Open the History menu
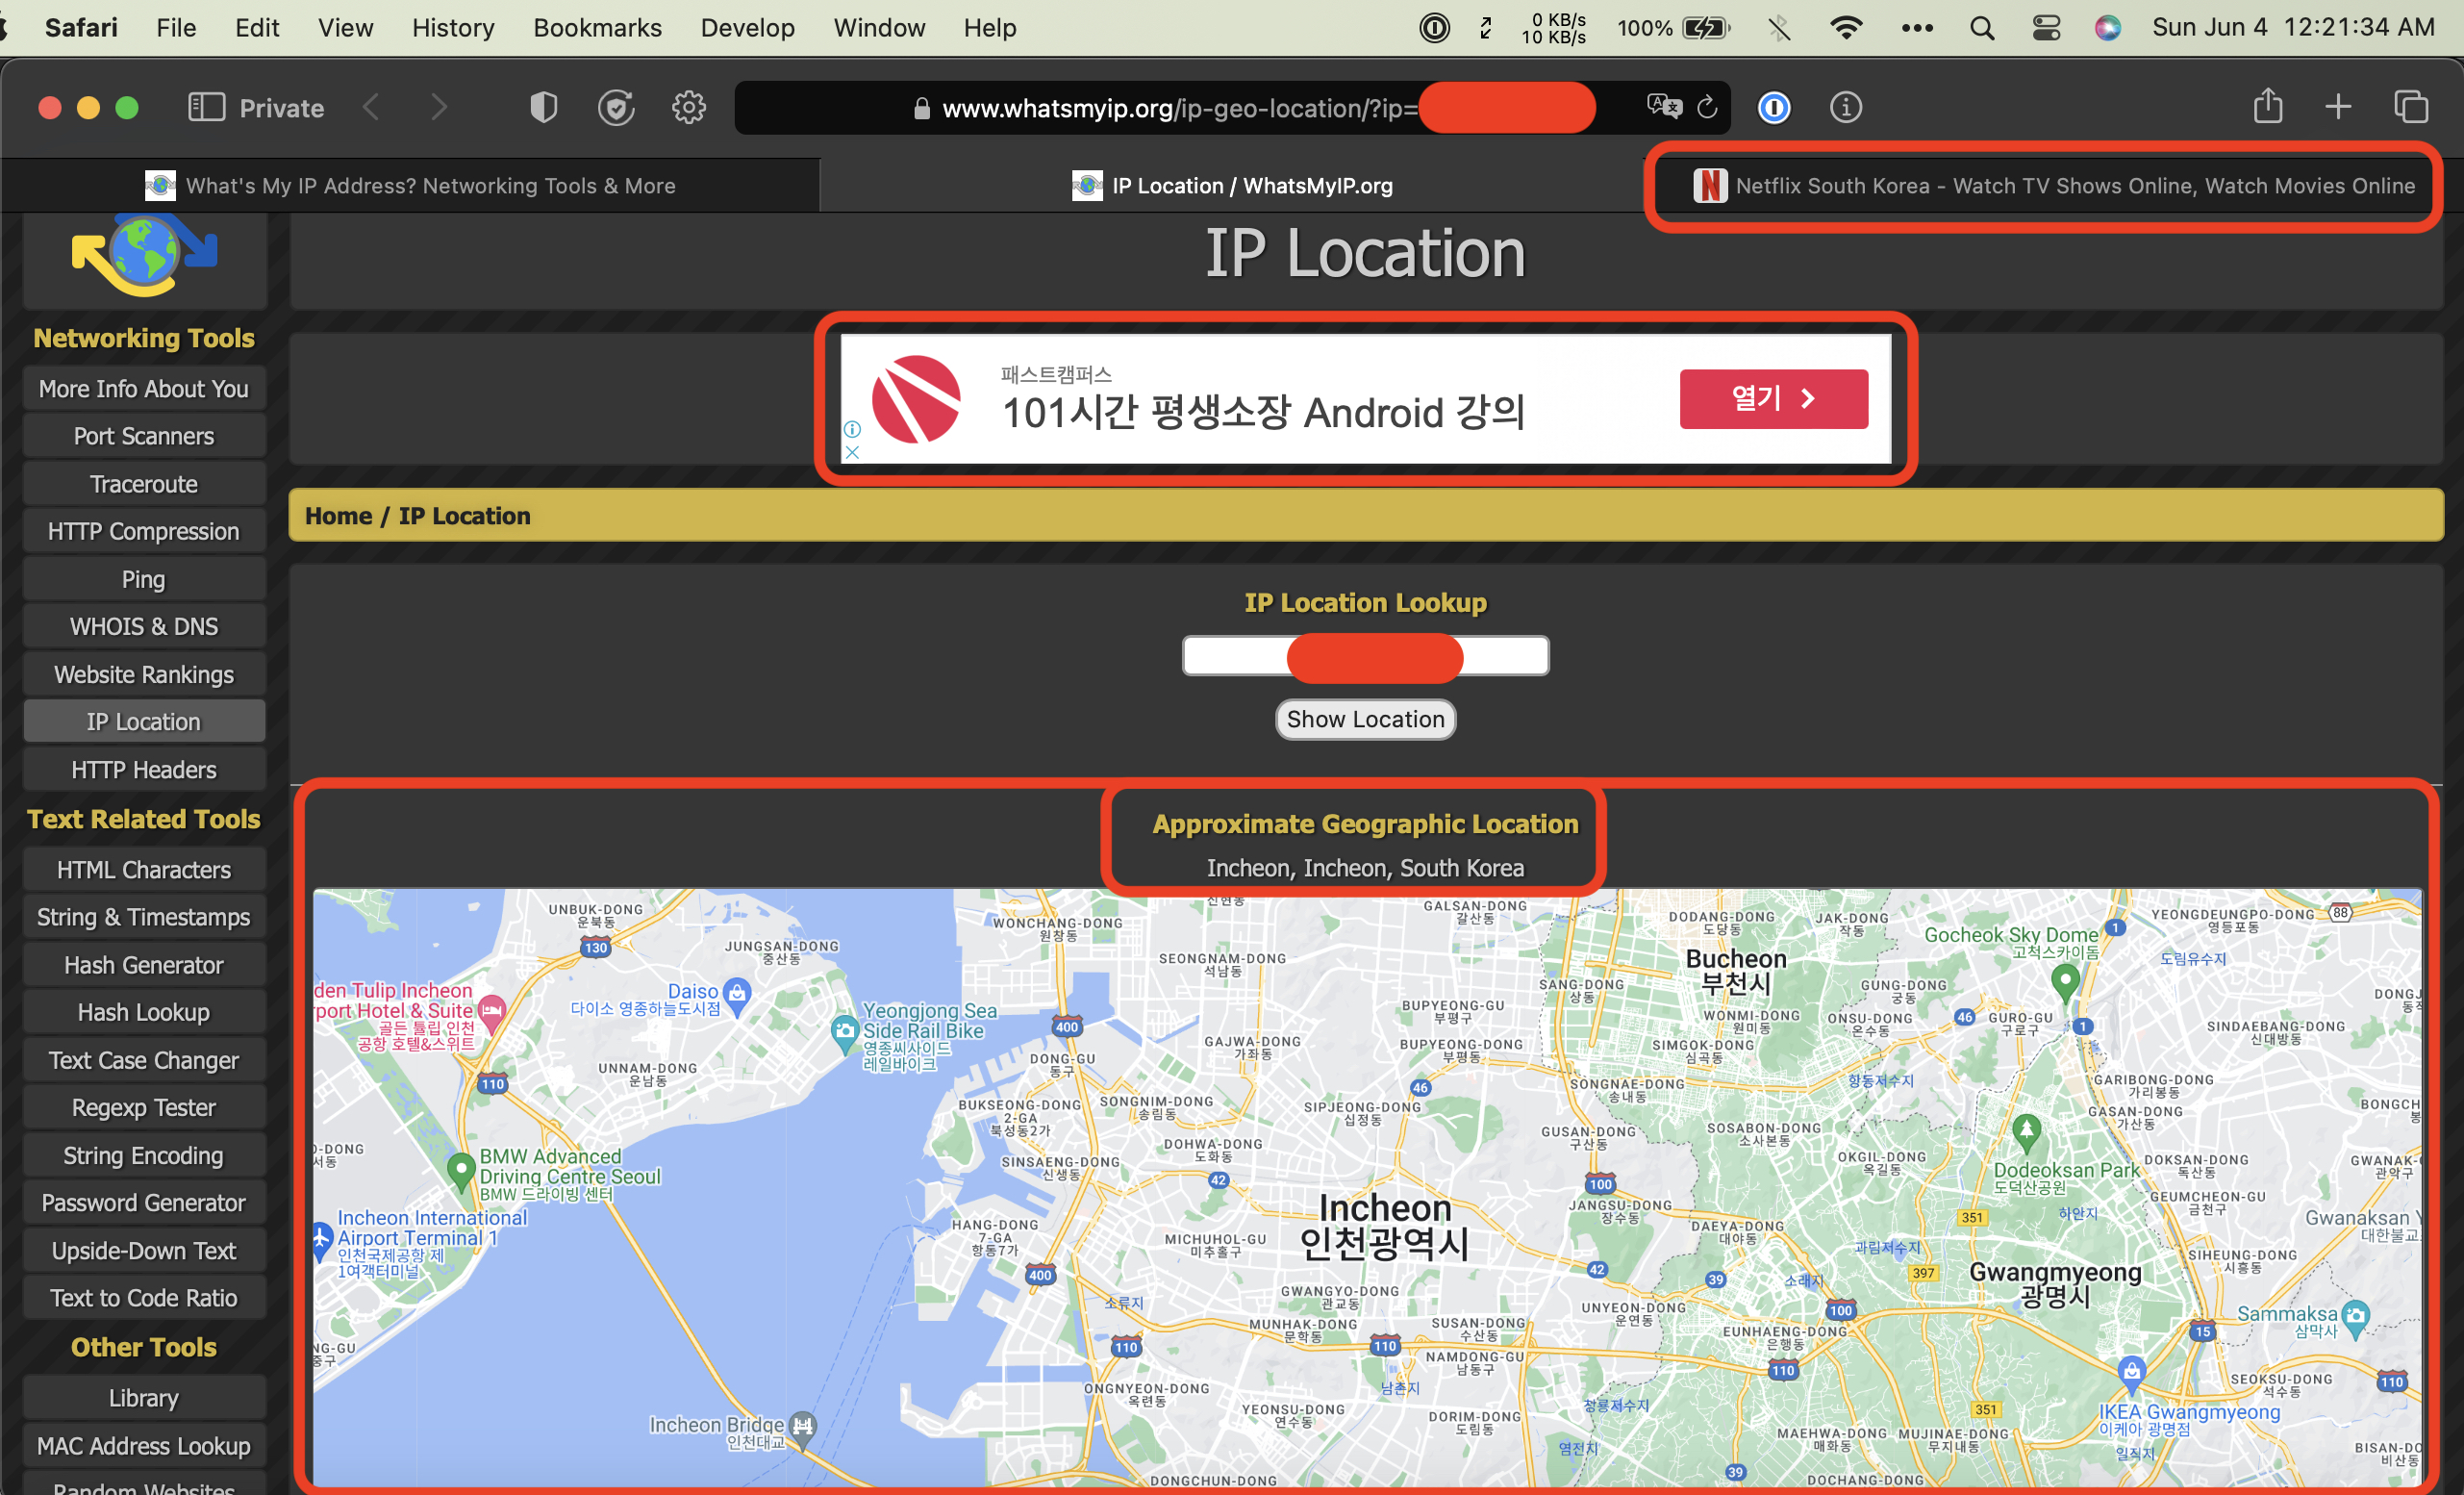 (x=452, y=27)
